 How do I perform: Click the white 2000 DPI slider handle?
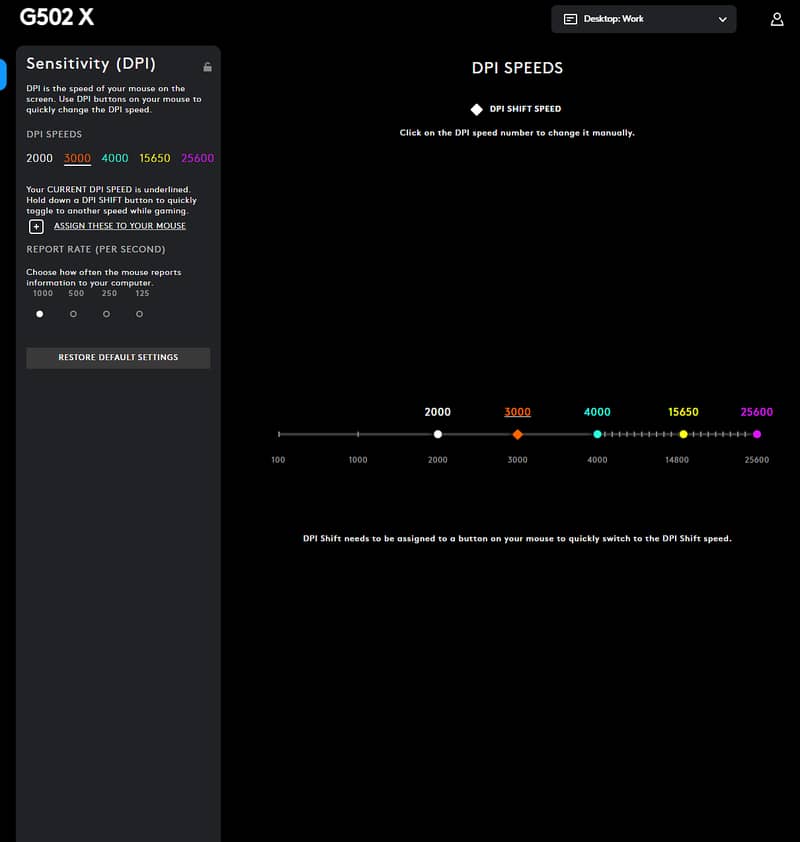[438, 434]
